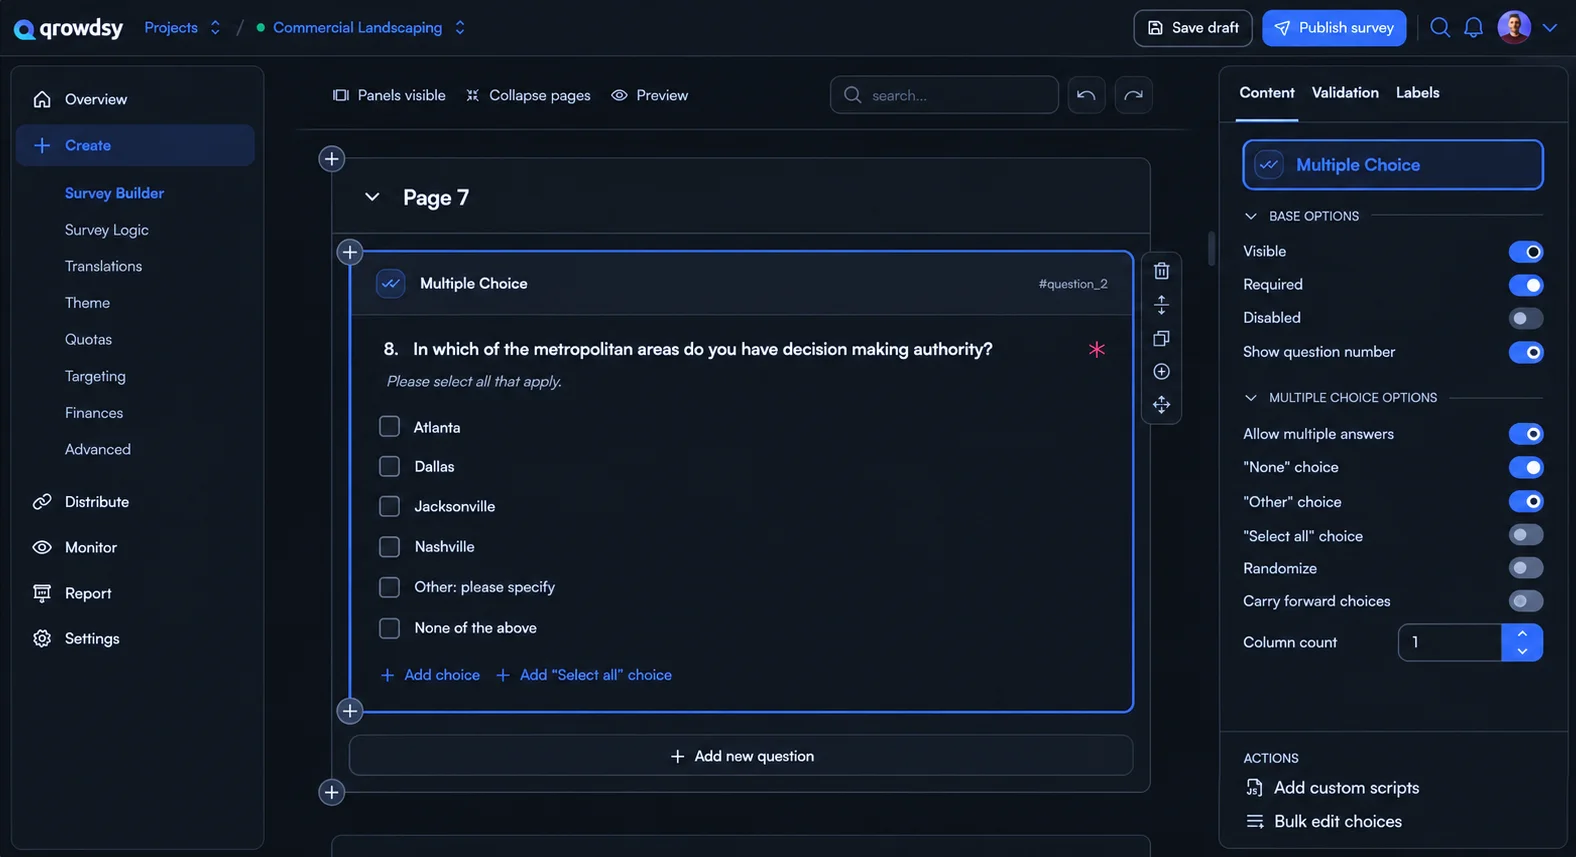The height and width of the screenshot is (857, 1576).
Task: Increase the Column count stepper
Action: click(x=1522, y=633)
